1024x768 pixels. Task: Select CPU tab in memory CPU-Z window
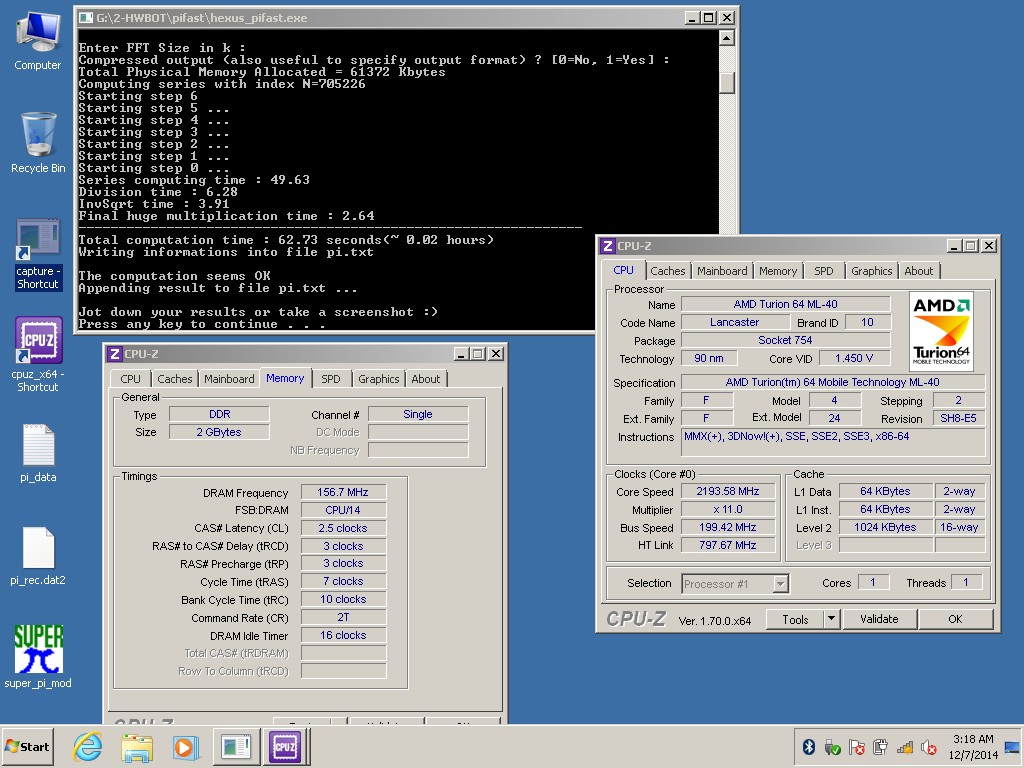(x=131, y=379)
